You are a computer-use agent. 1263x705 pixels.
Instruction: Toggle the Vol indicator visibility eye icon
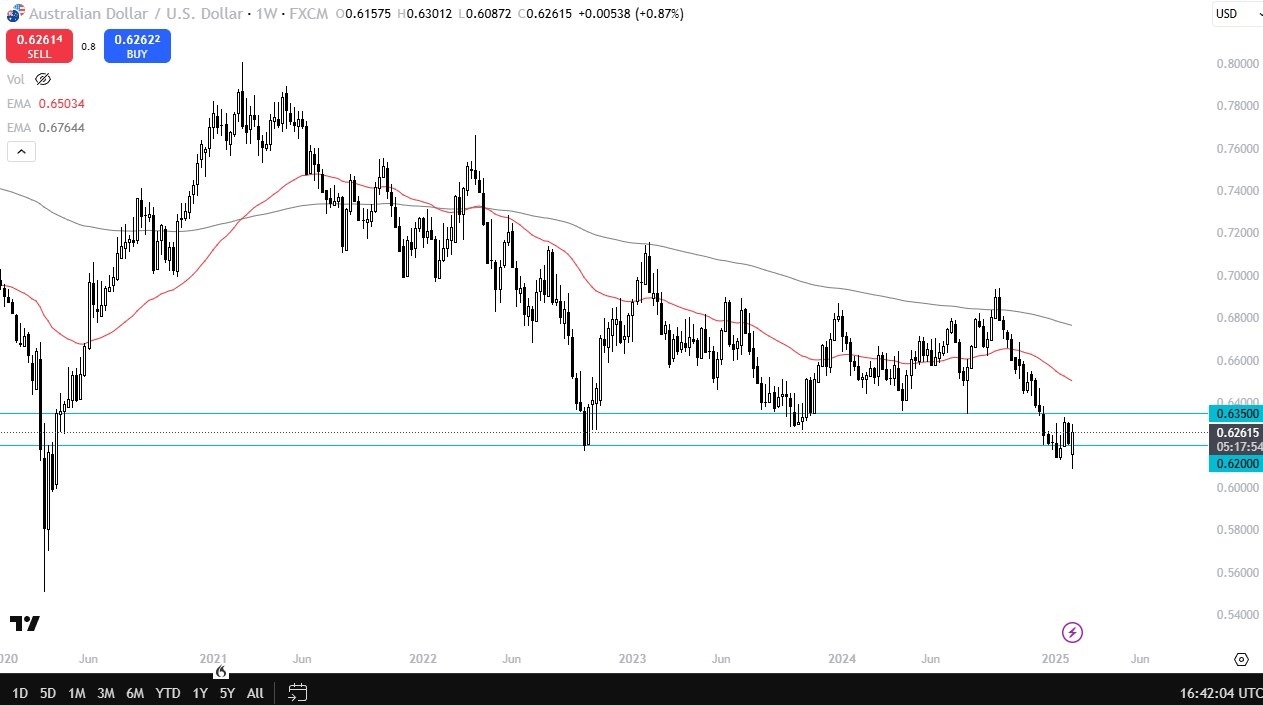(x=43, y=78)
